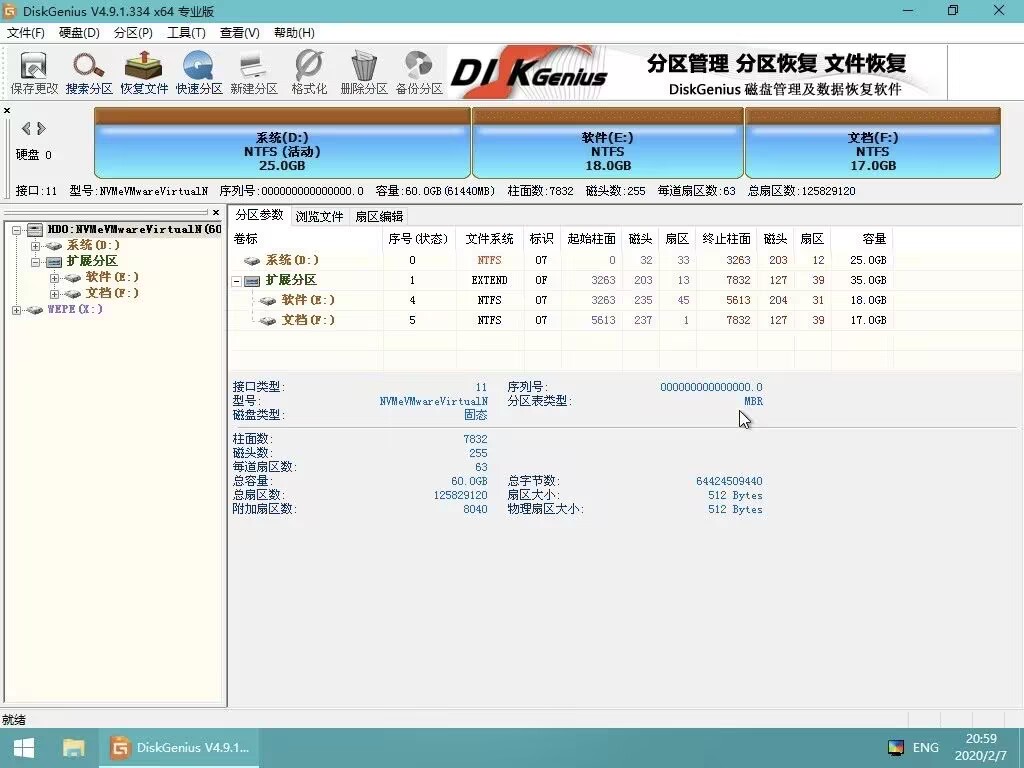Click the 文件系统 column header
The width and height of the screenshot is (1024, 768).
click(489, 238)
